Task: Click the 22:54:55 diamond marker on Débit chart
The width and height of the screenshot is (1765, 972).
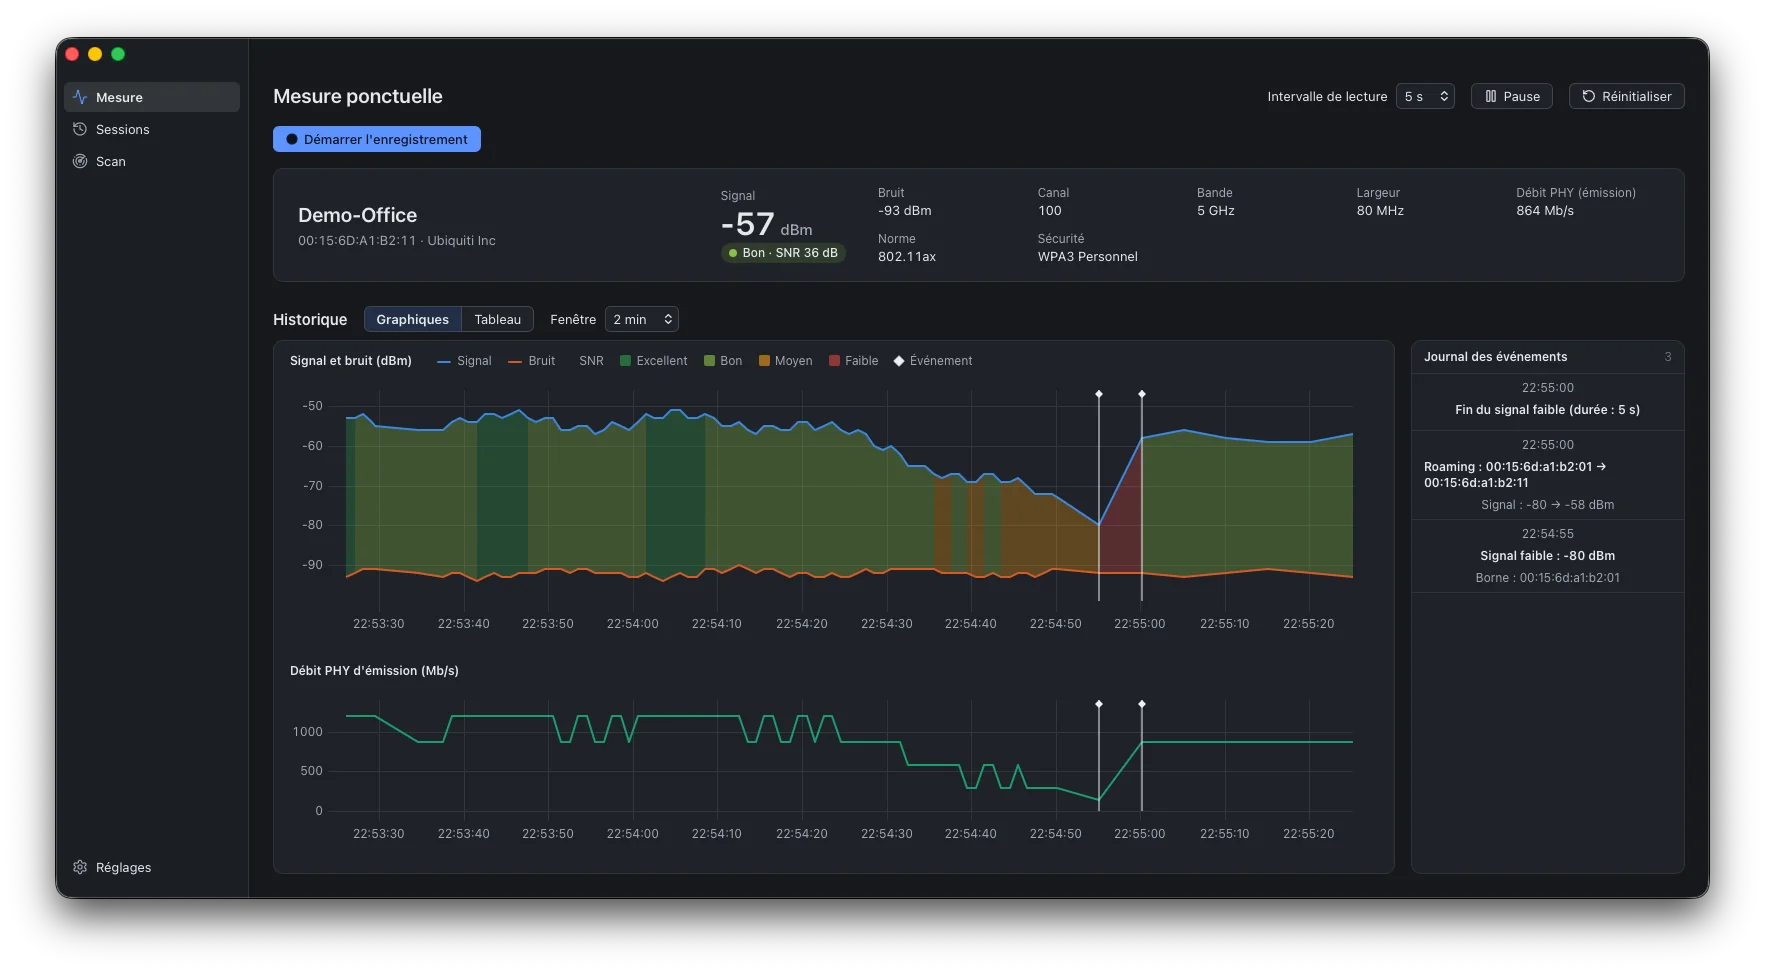Action: (1099, 704)
